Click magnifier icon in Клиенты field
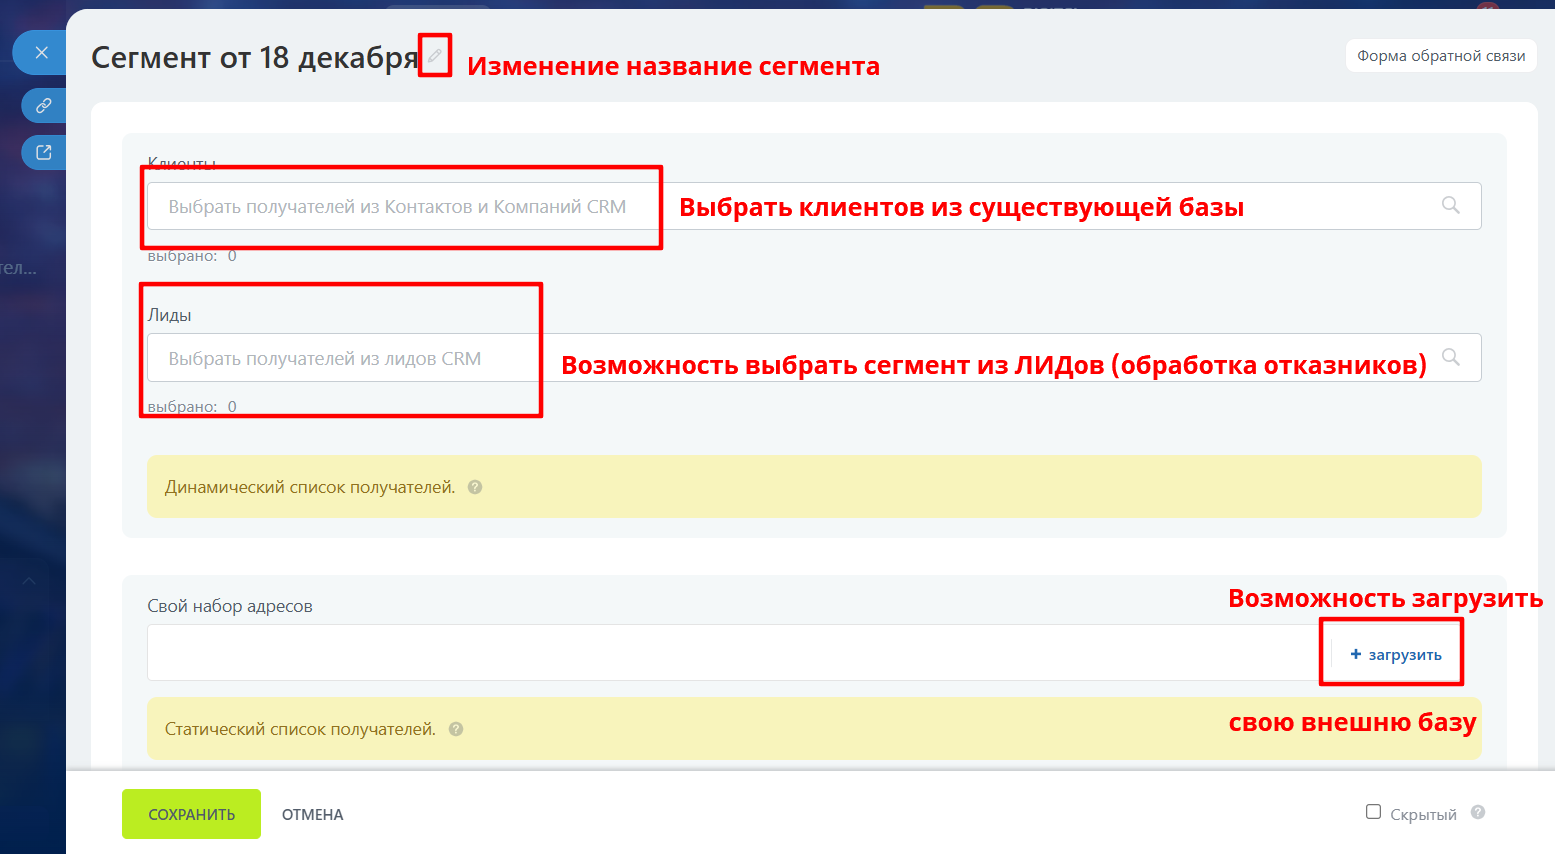Viewport: 1555px width, 854px height. coord(1451,205)
